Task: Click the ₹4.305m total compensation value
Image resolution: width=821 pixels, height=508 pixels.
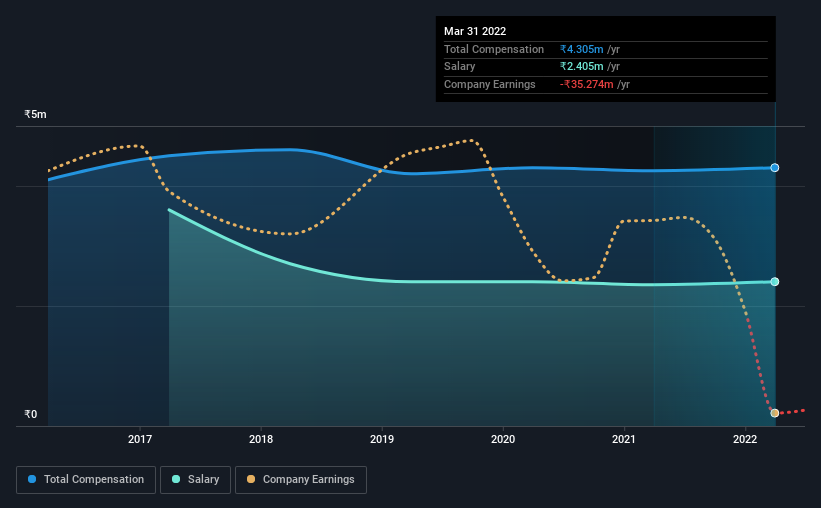Action: point(581,49)
